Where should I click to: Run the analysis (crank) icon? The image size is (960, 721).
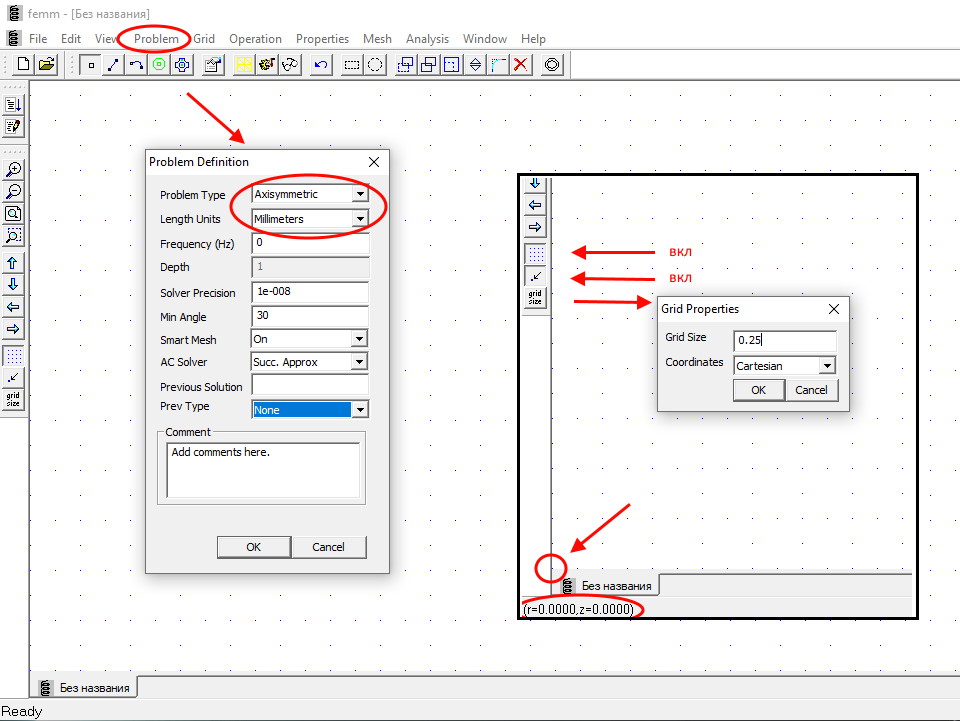(x=267, y=65)
